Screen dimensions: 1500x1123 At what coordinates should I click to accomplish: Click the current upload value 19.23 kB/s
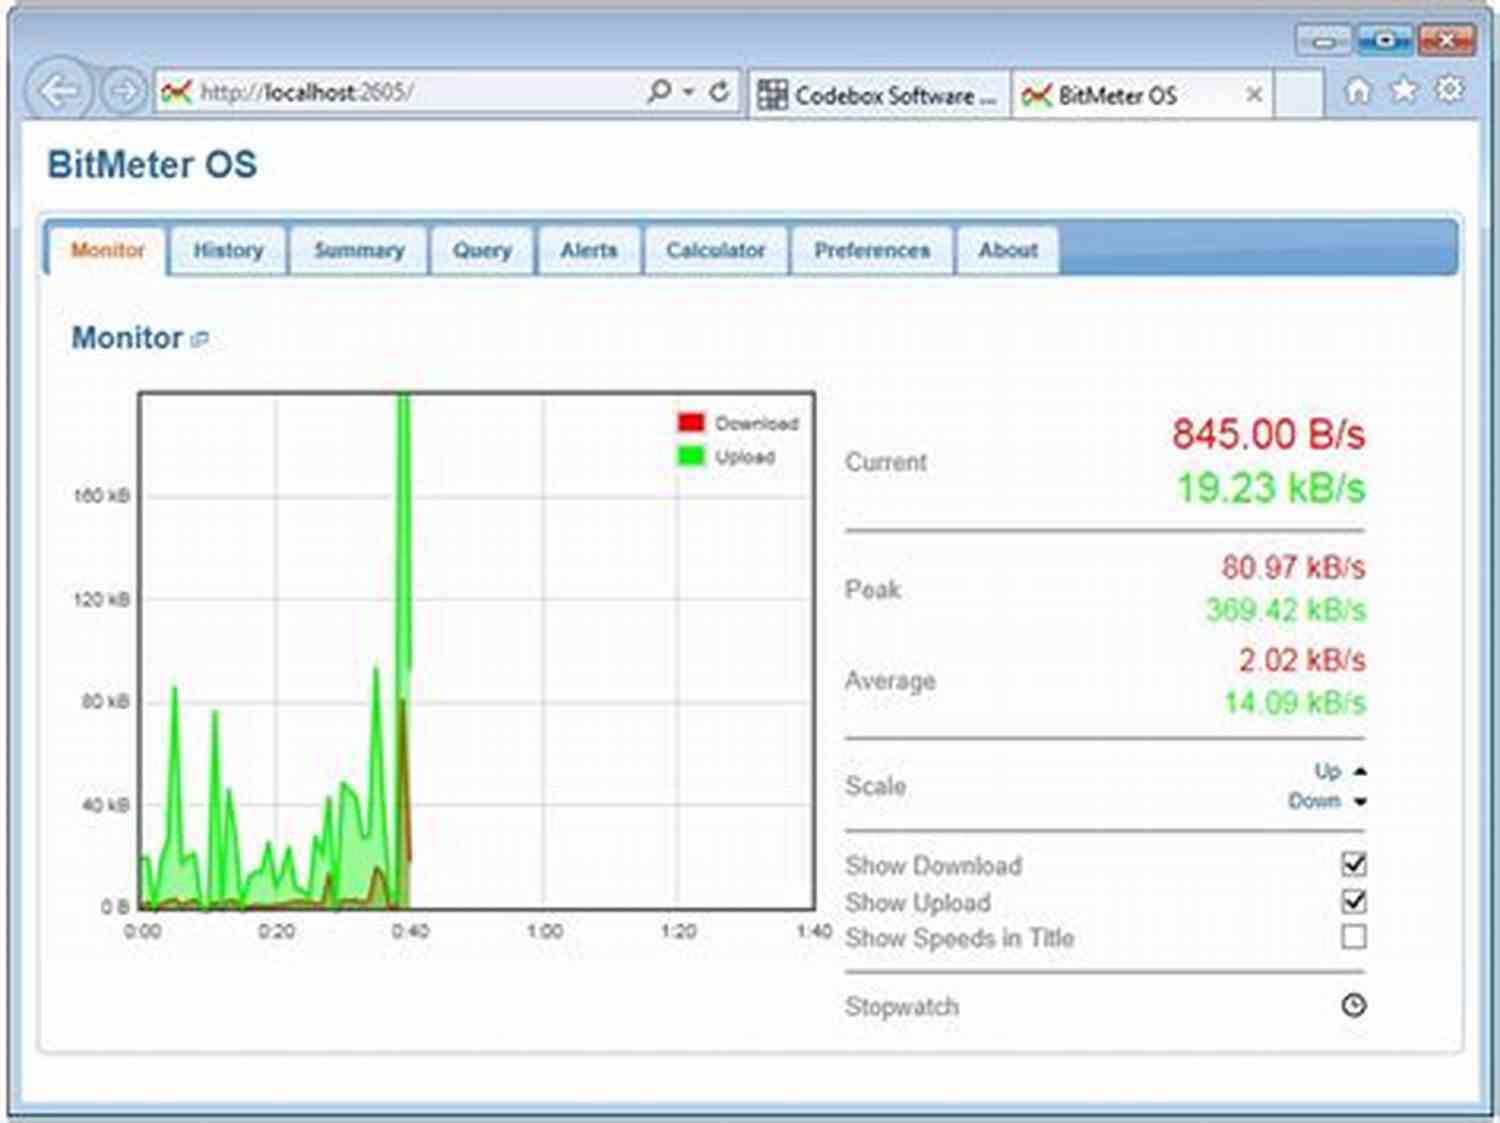pyautogui.click(x=1270, y=488)
